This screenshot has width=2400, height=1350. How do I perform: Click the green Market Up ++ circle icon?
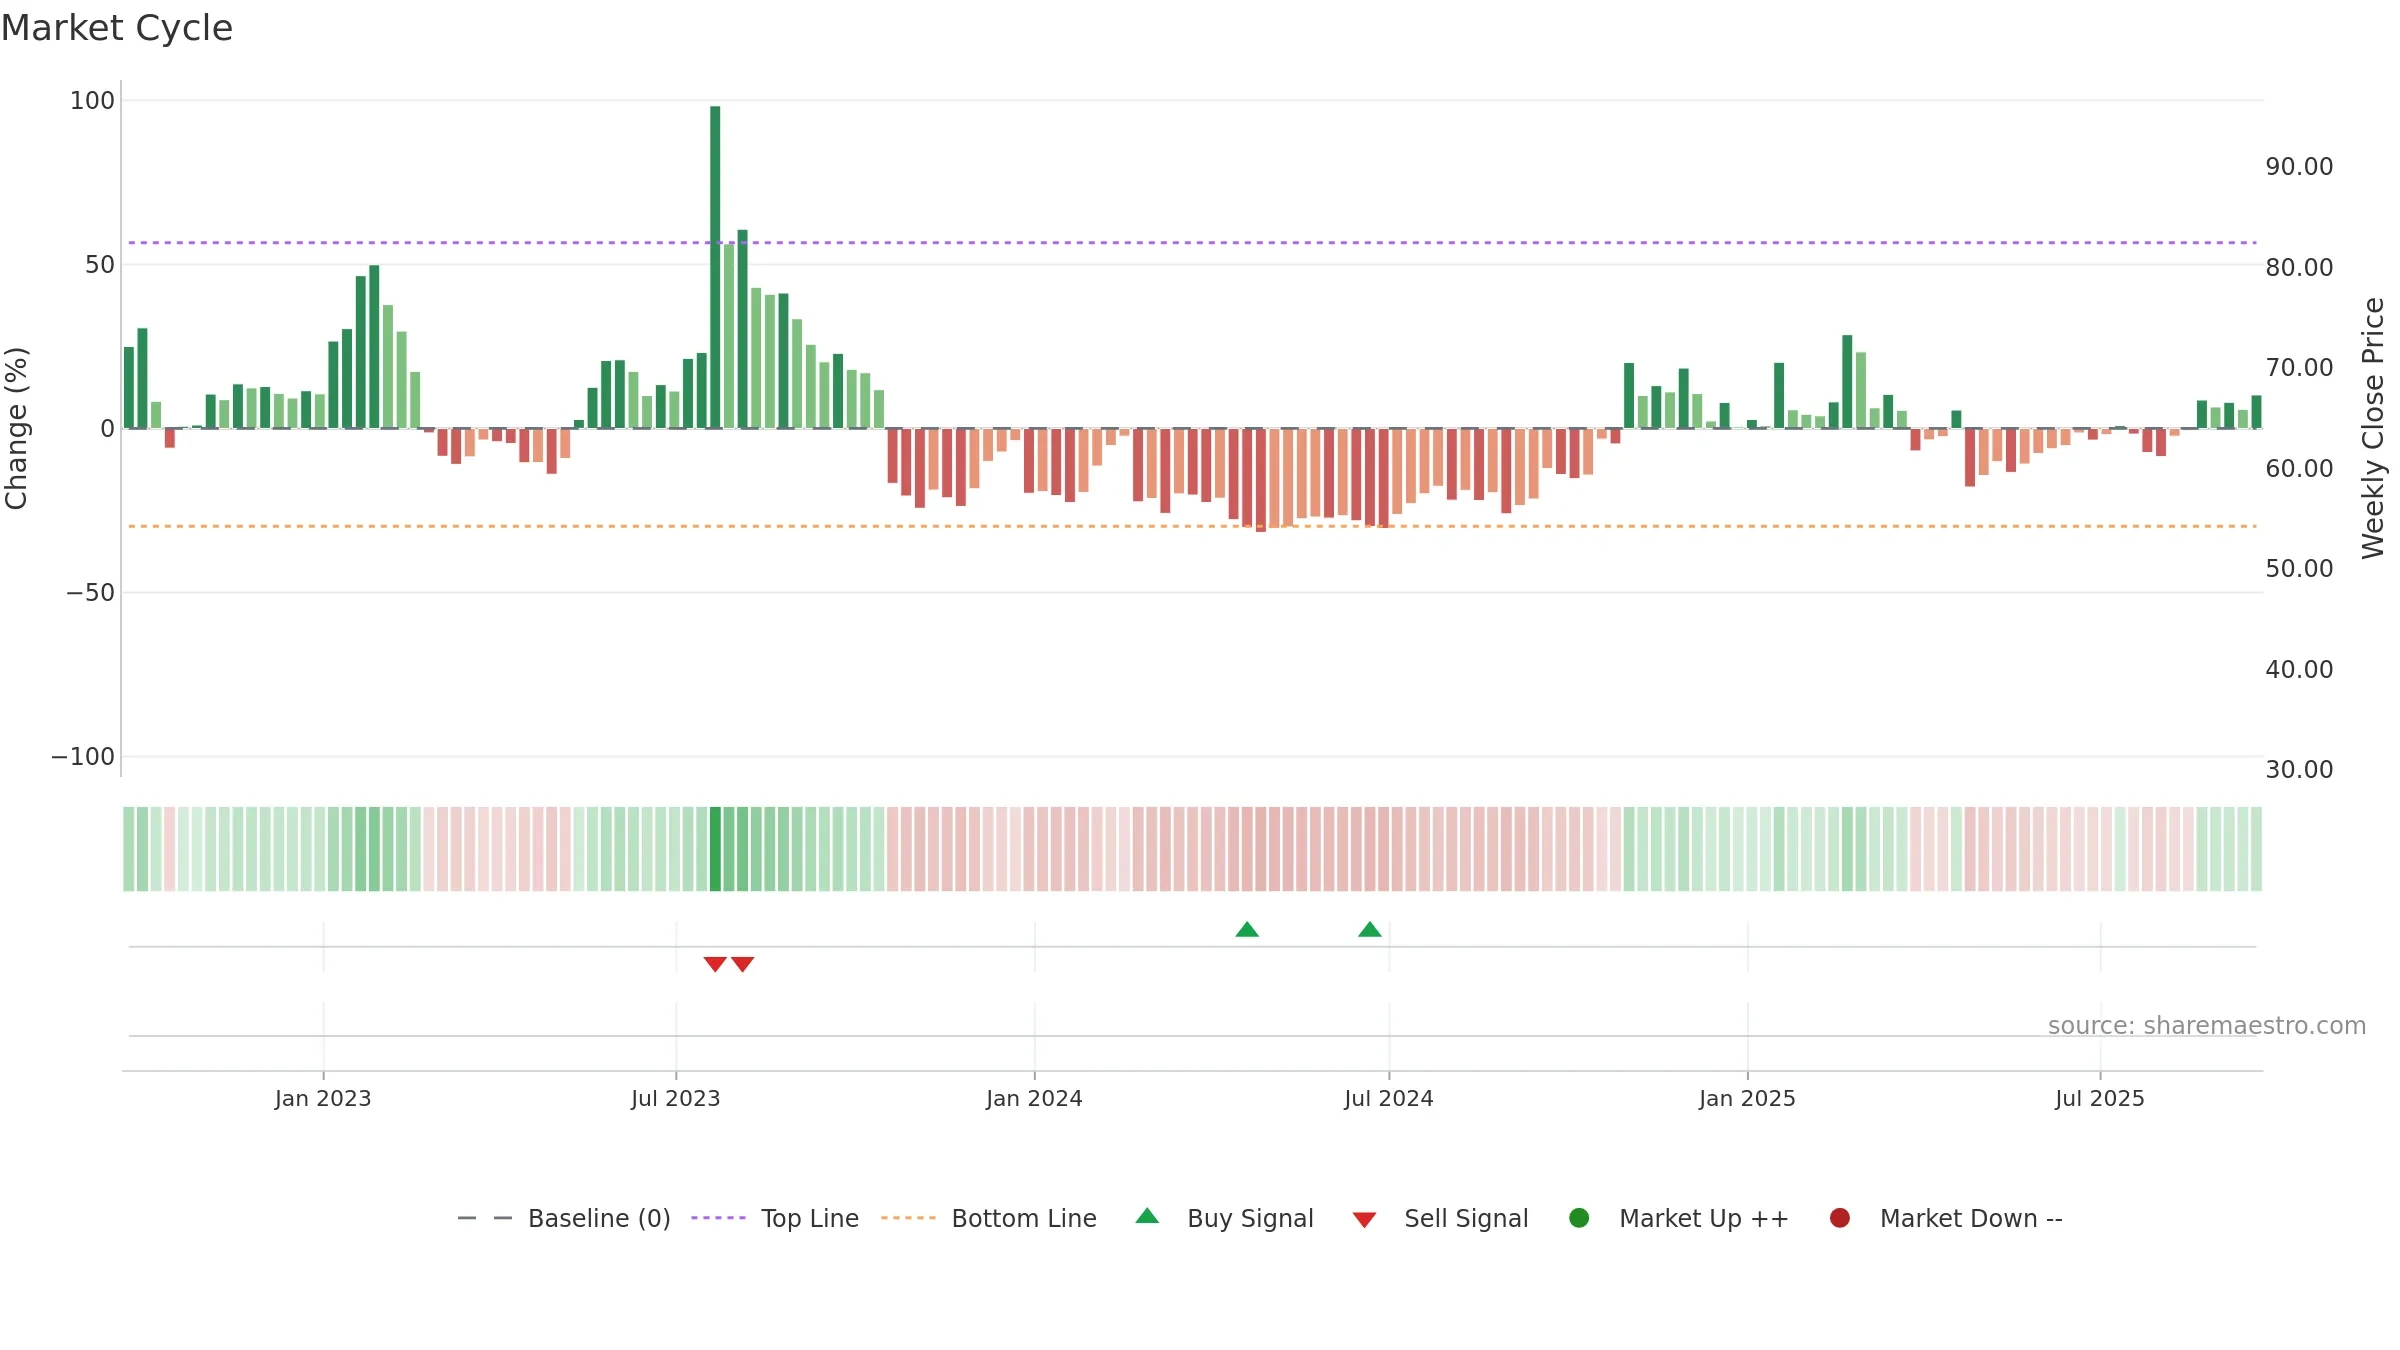tap(1580, 1218)
